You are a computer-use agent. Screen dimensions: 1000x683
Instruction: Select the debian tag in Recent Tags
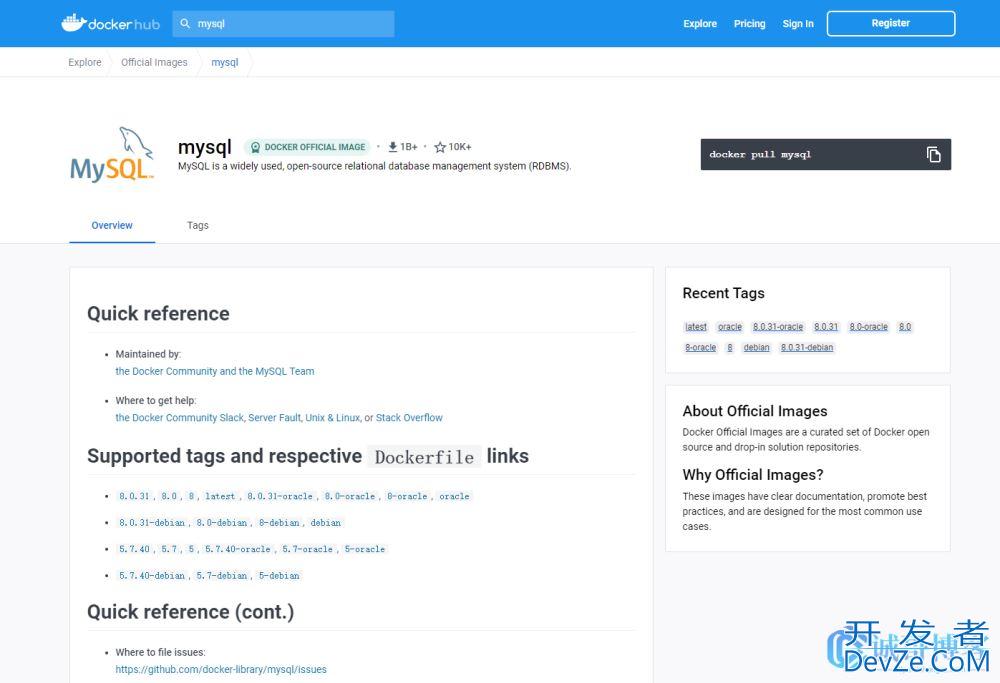pyautogui.click(x=756, y=348)
